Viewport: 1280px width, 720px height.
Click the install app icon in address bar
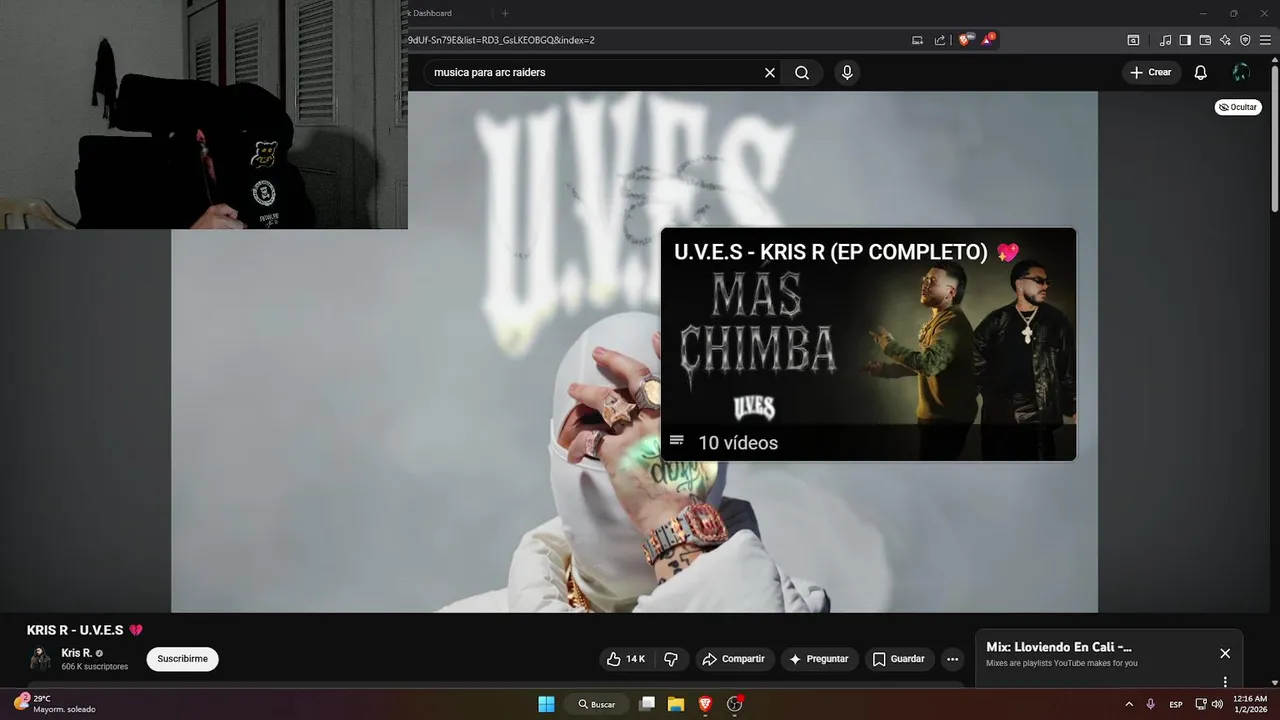coord(917,40)
